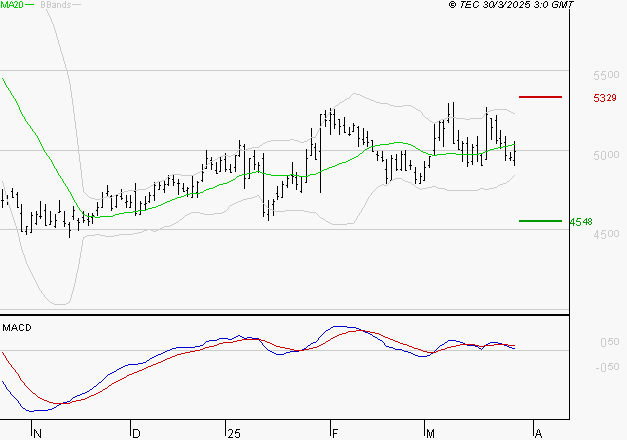Click the 5500 price axis label

click(606, 75)
